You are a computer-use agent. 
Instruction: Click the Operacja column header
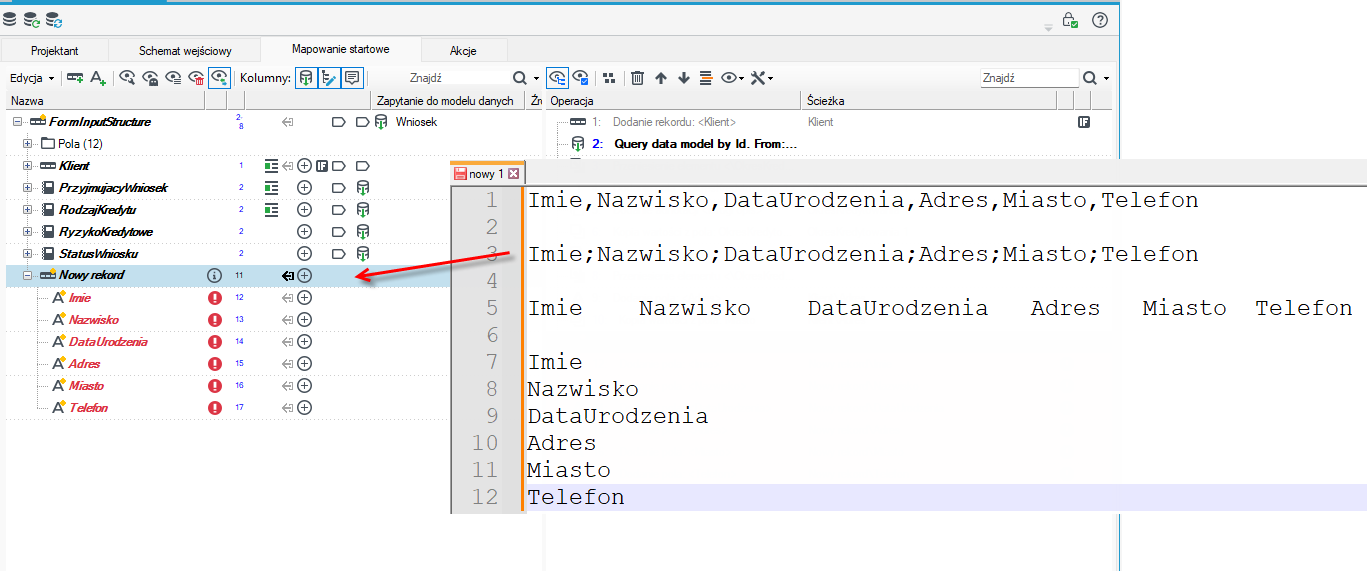tap(673, 101)
